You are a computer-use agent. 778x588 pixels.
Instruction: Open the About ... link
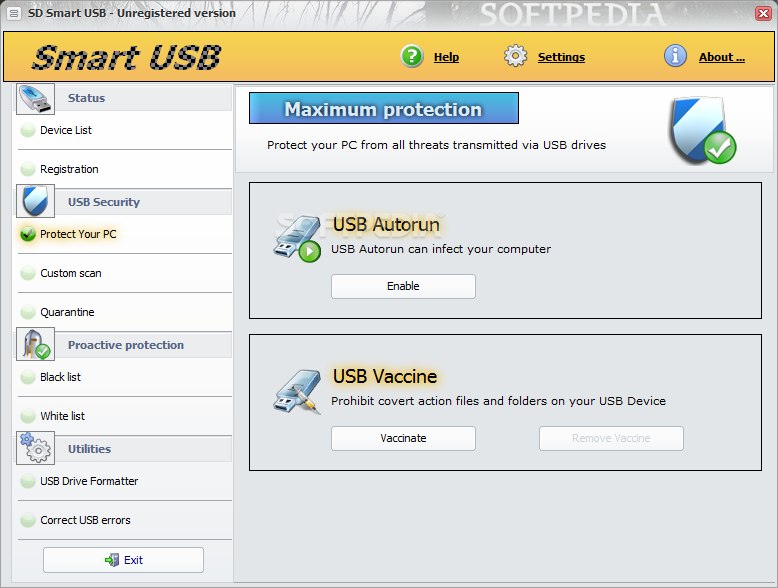coord(722,57)
